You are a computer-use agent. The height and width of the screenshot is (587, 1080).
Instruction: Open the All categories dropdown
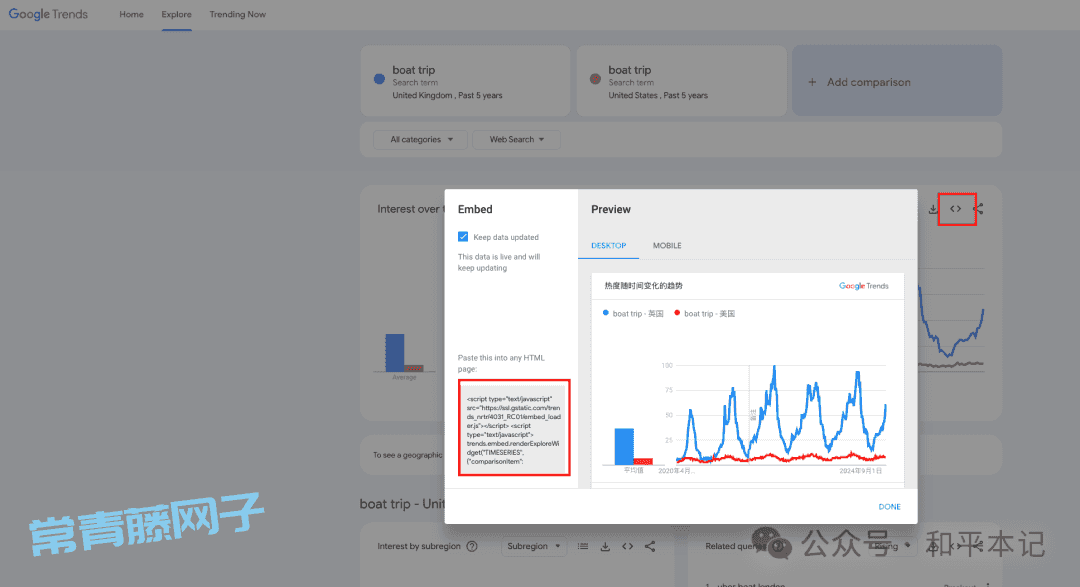click(421, 139)
